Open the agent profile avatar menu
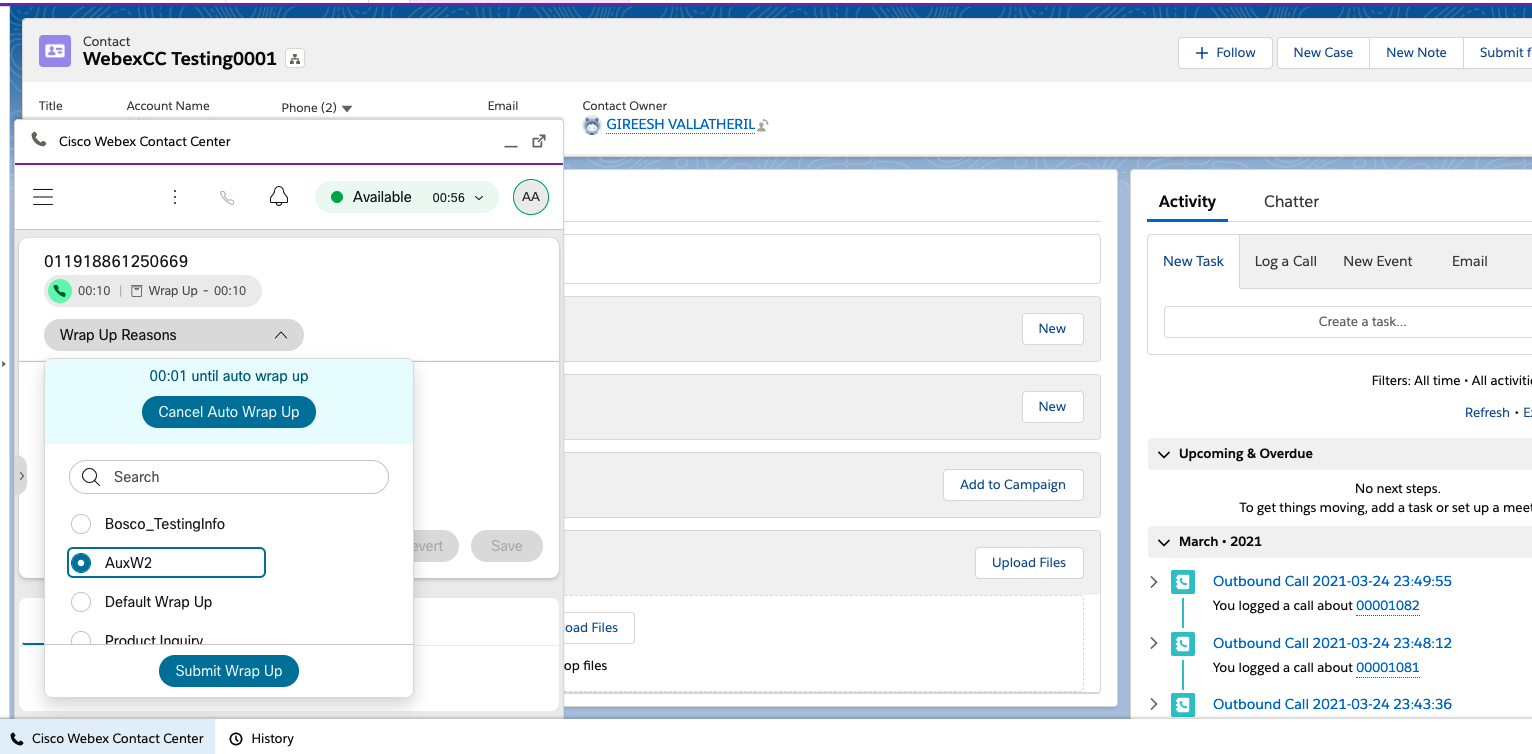This screenshot has height=754, width=1532. click(530, 196)
